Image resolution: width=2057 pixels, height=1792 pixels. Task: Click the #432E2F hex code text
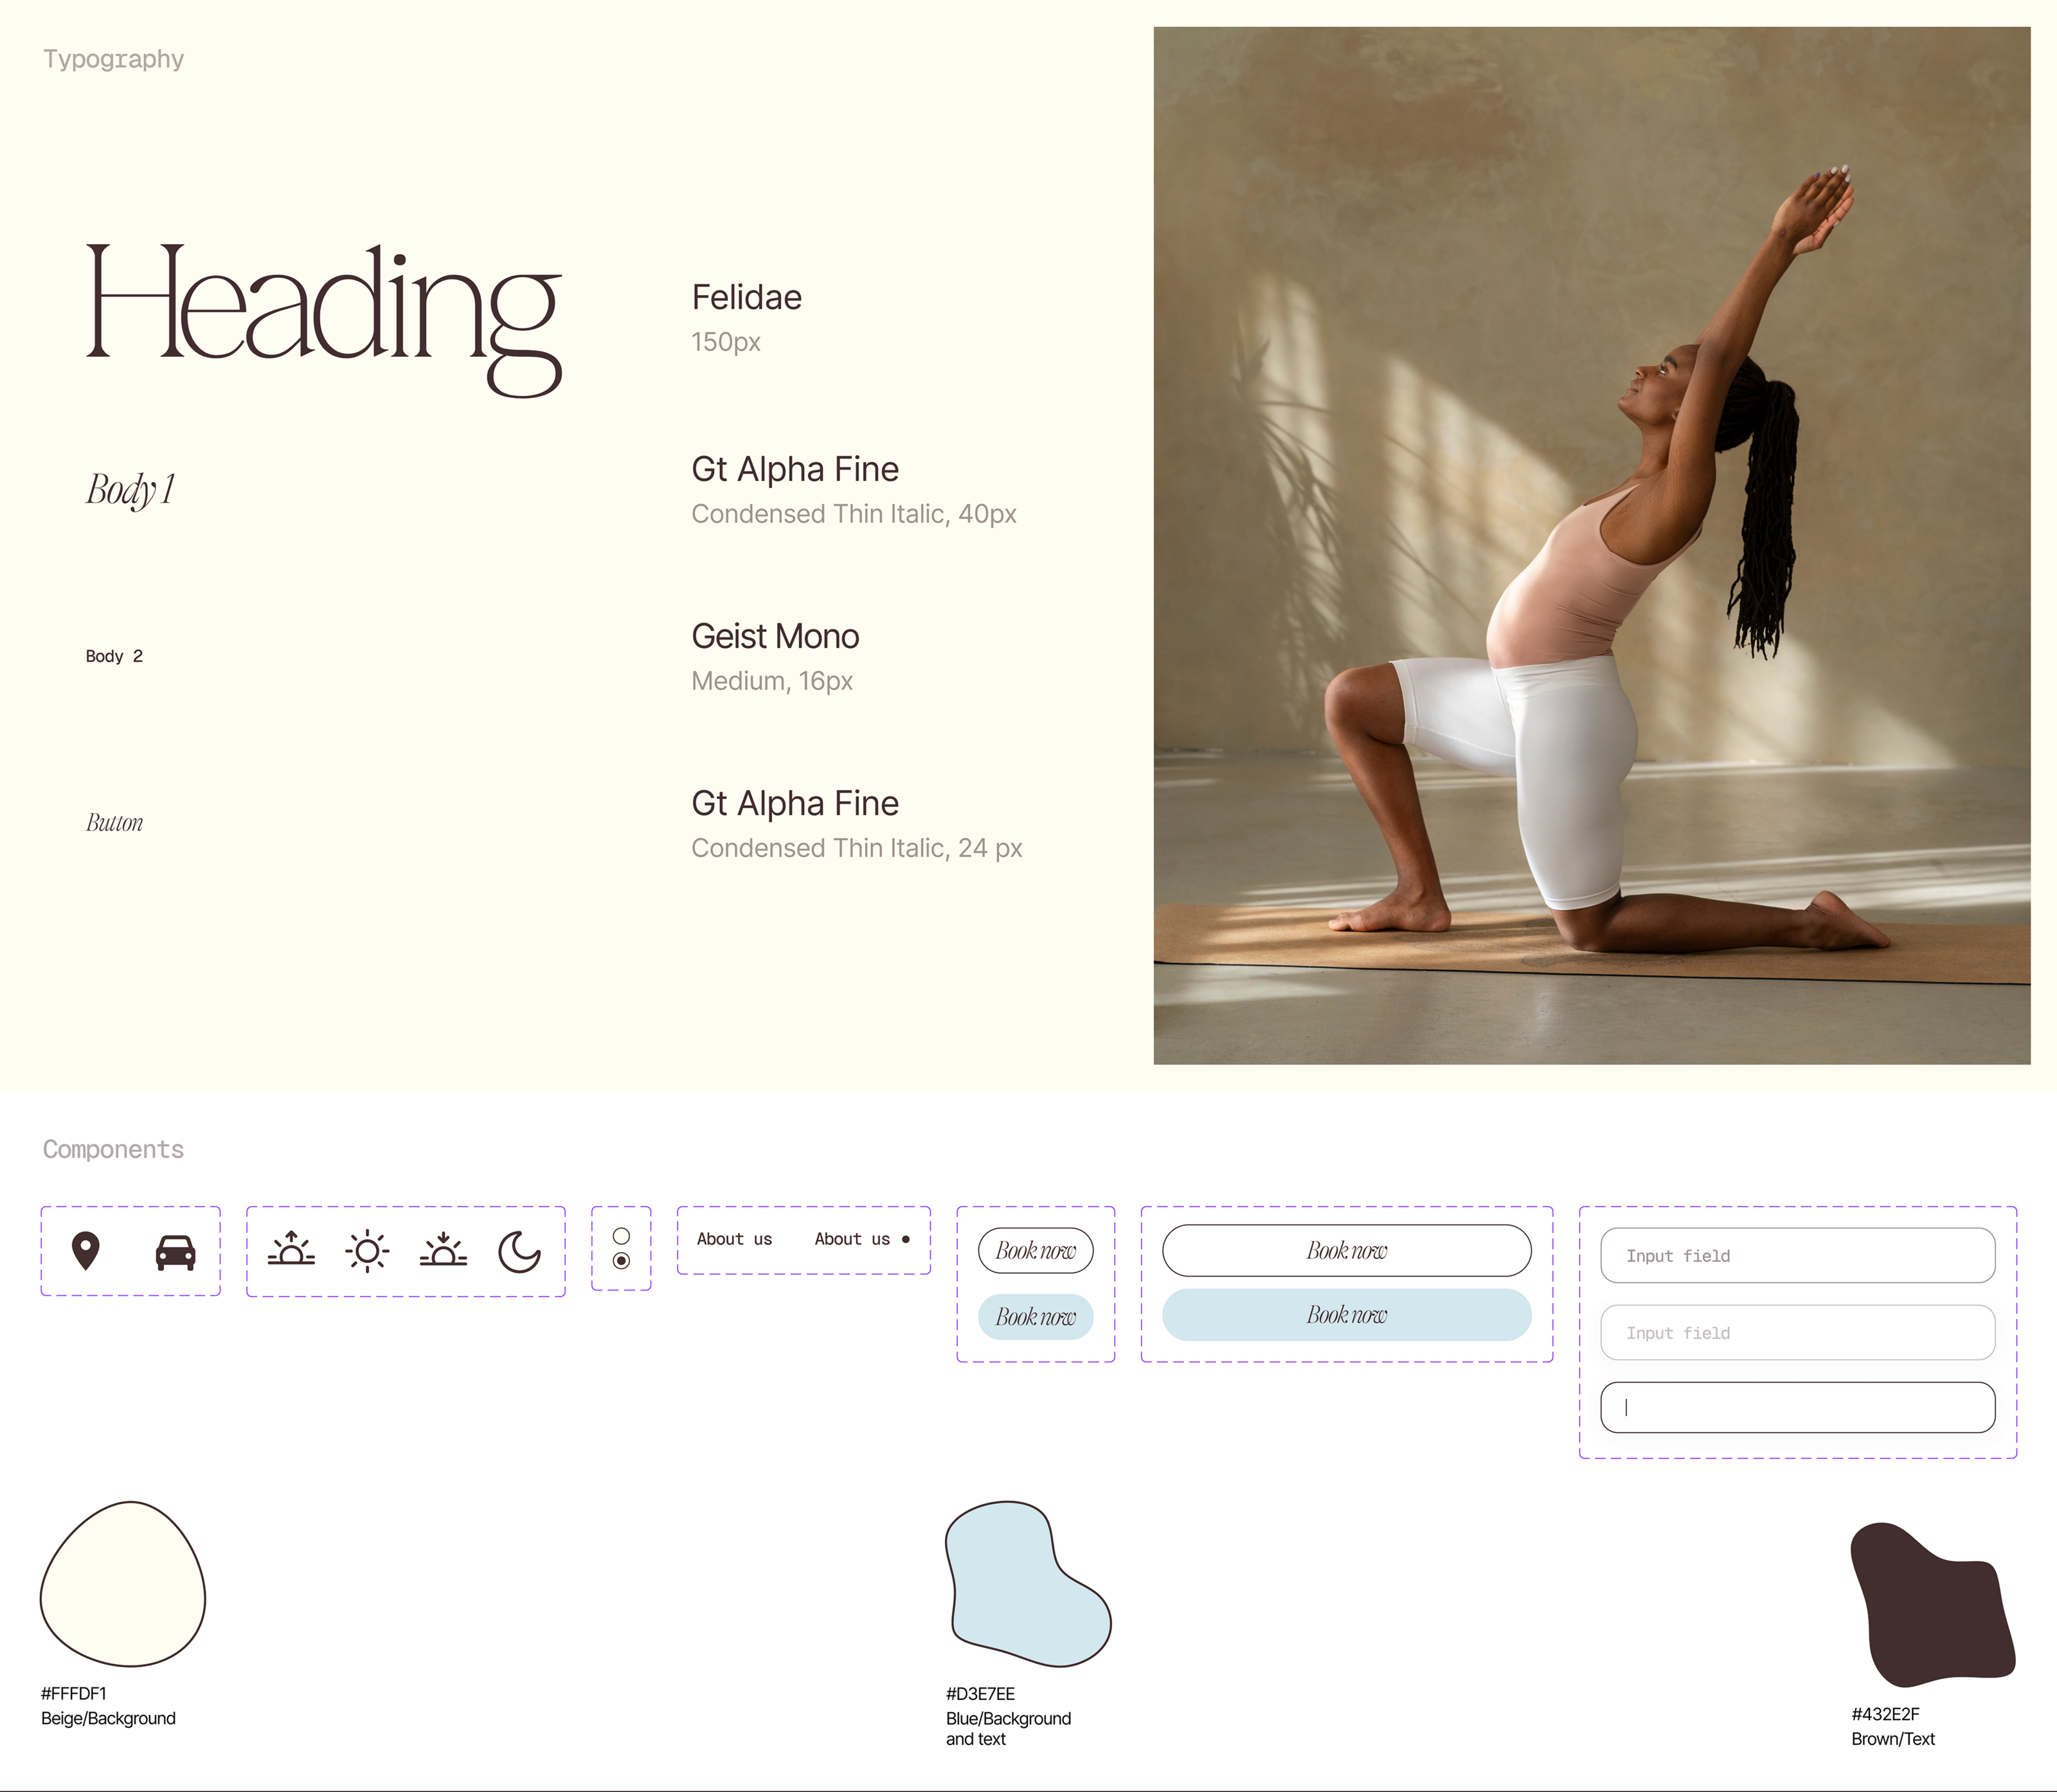point(1885,1714)
